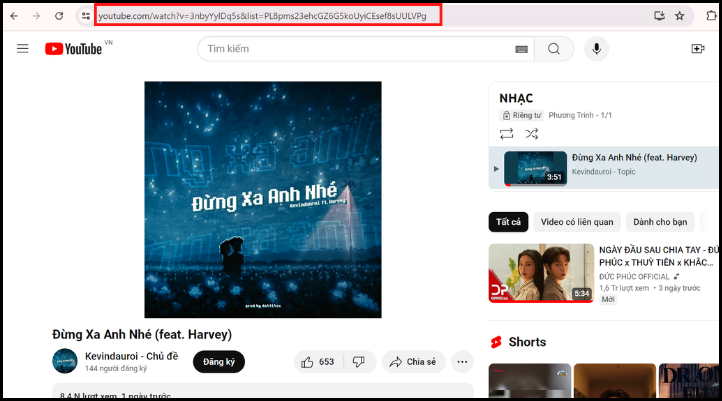Select the Video có liên quan chip
This screenshot has width=722, height=401.
(x=577, y=222)
